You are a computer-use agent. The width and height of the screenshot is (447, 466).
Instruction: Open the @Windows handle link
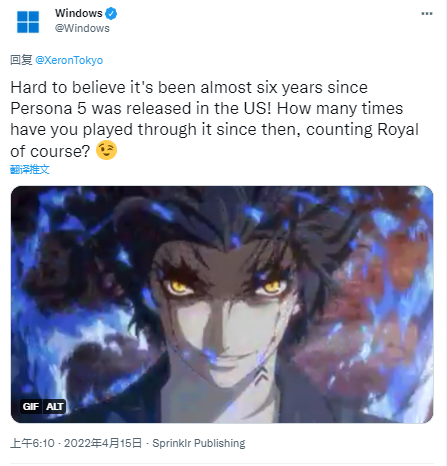point(82,28)
